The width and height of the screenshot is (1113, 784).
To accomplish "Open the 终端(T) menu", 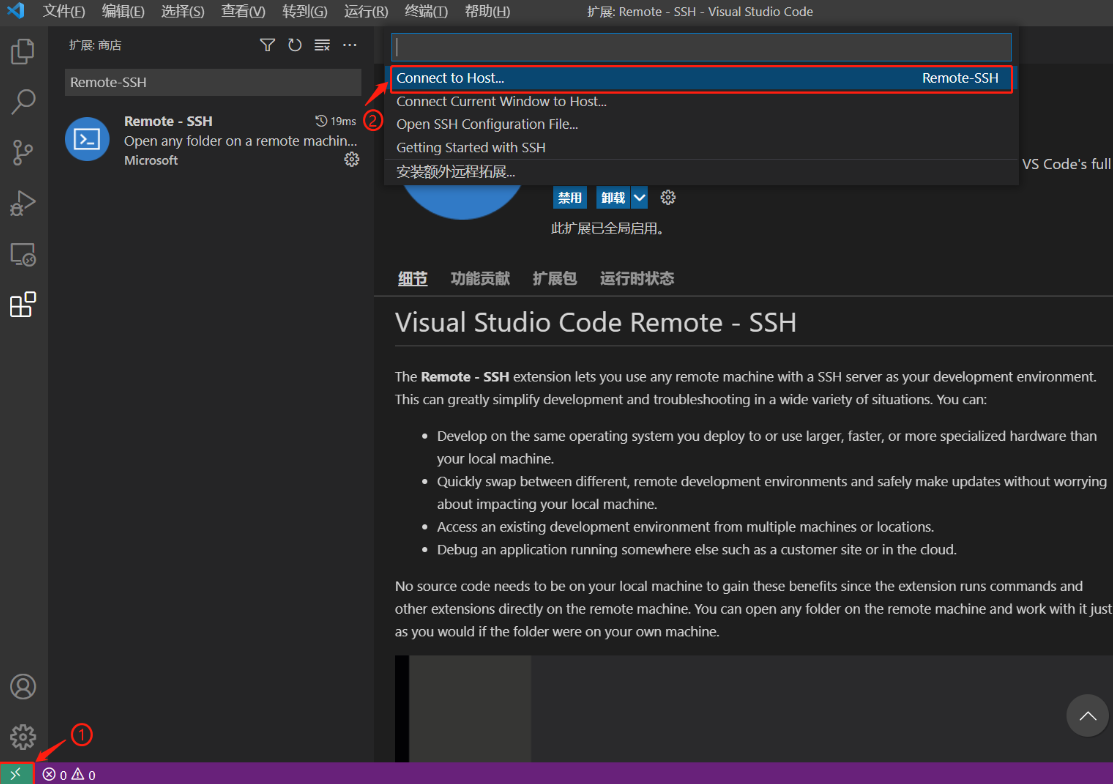I will coord(426,11).
